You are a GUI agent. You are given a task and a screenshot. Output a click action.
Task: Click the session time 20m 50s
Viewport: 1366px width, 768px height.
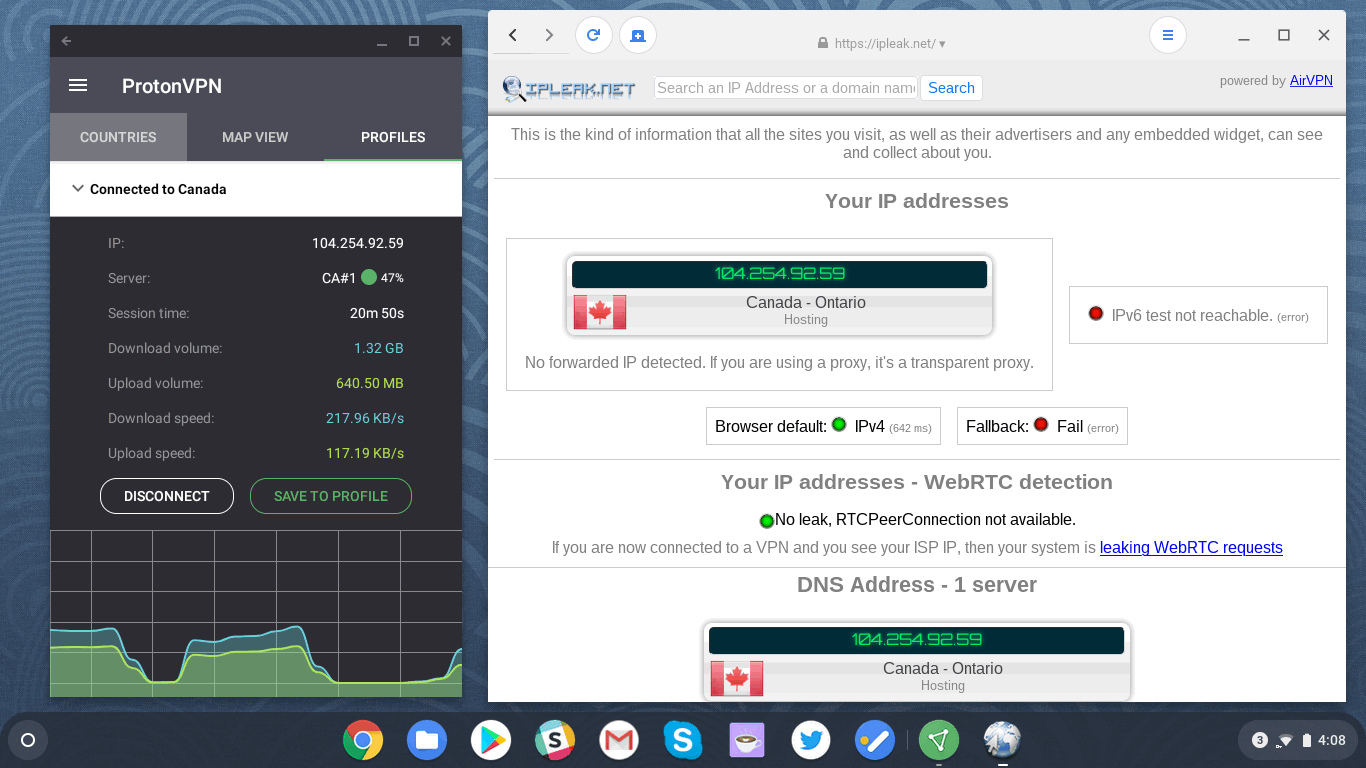(x=377, y=313)
